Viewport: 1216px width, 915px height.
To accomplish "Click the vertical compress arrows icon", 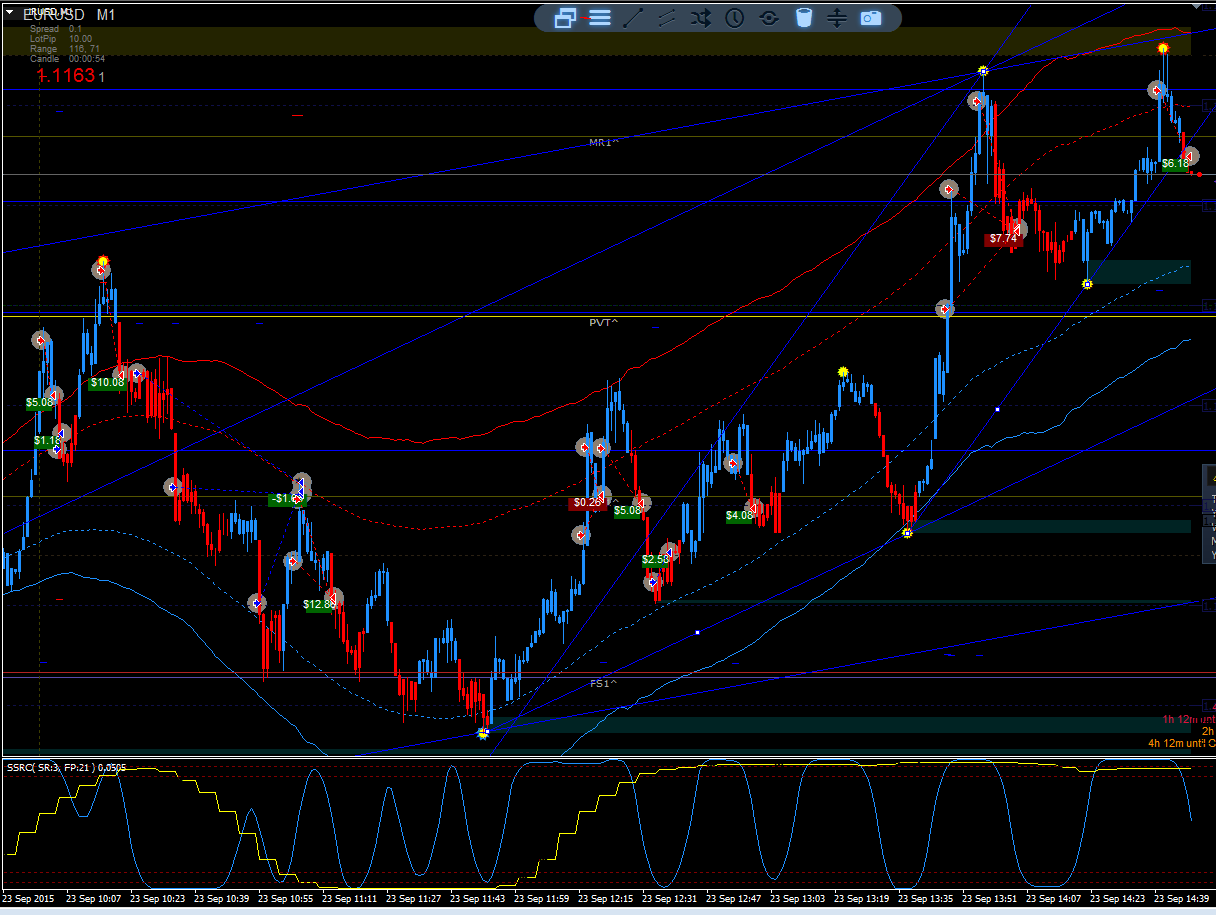I will (837, 18).
